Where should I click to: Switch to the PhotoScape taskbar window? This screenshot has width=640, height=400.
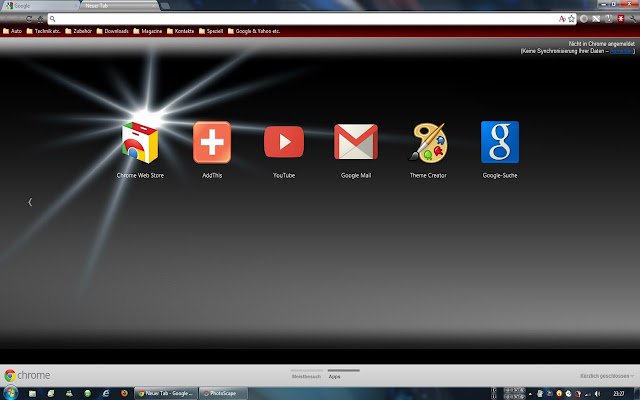[223, 393]
